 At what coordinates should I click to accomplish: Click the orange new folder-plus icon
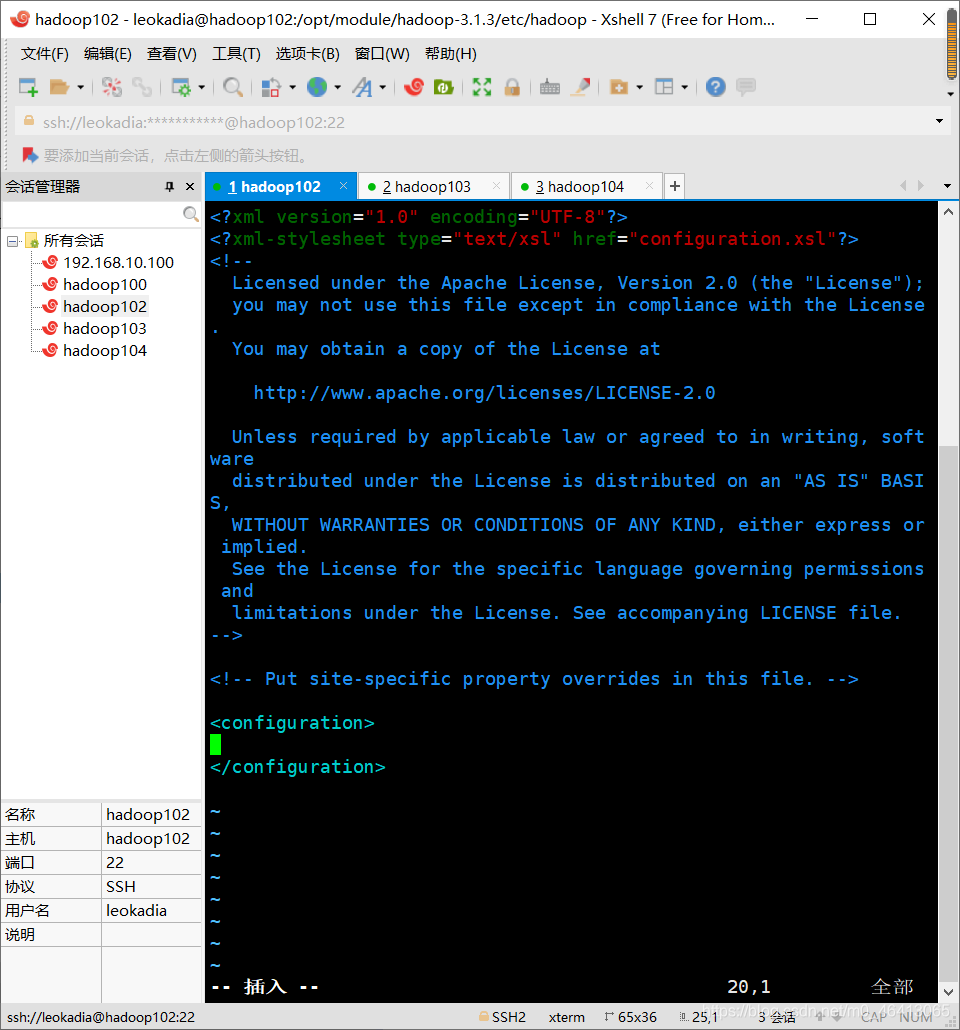(618, 87)
